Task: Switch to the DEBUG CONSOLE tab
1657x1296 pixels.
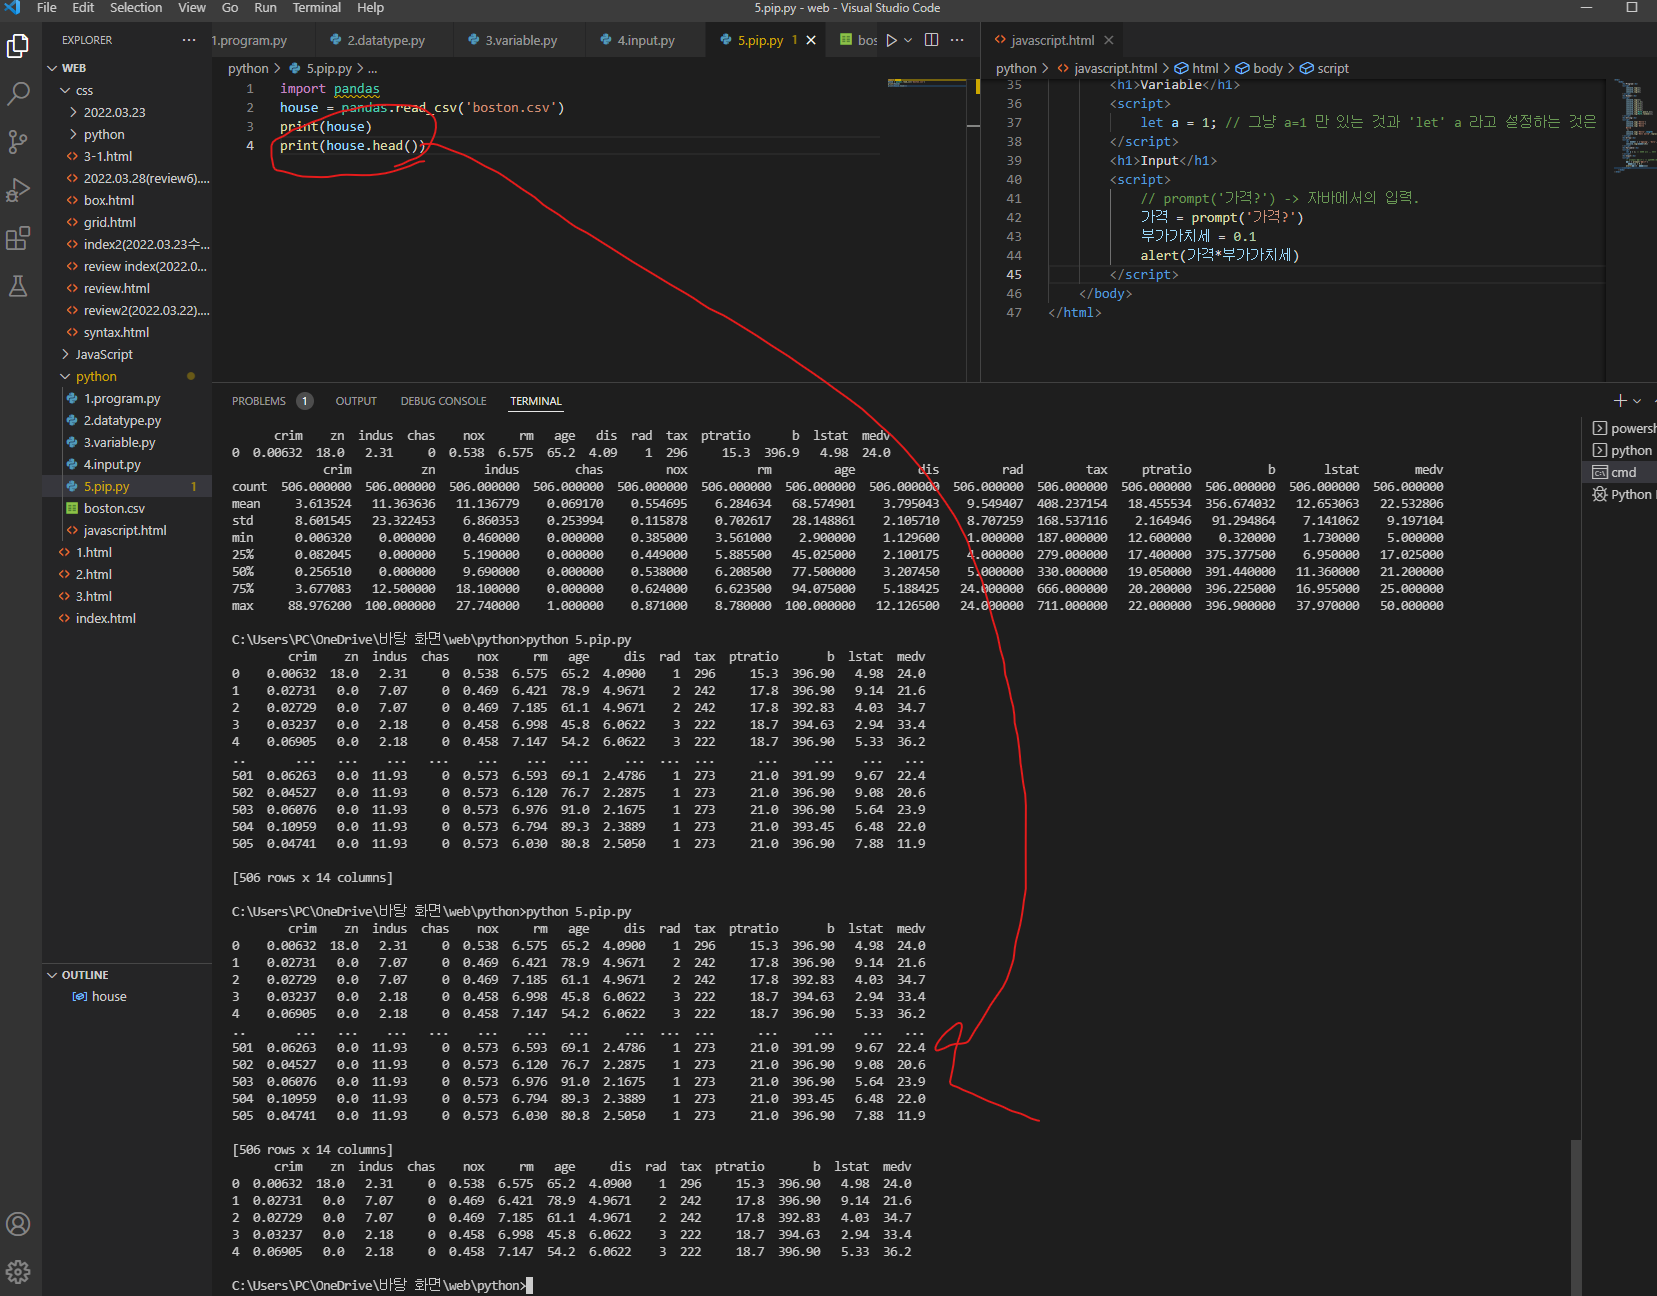Action: 443,401
